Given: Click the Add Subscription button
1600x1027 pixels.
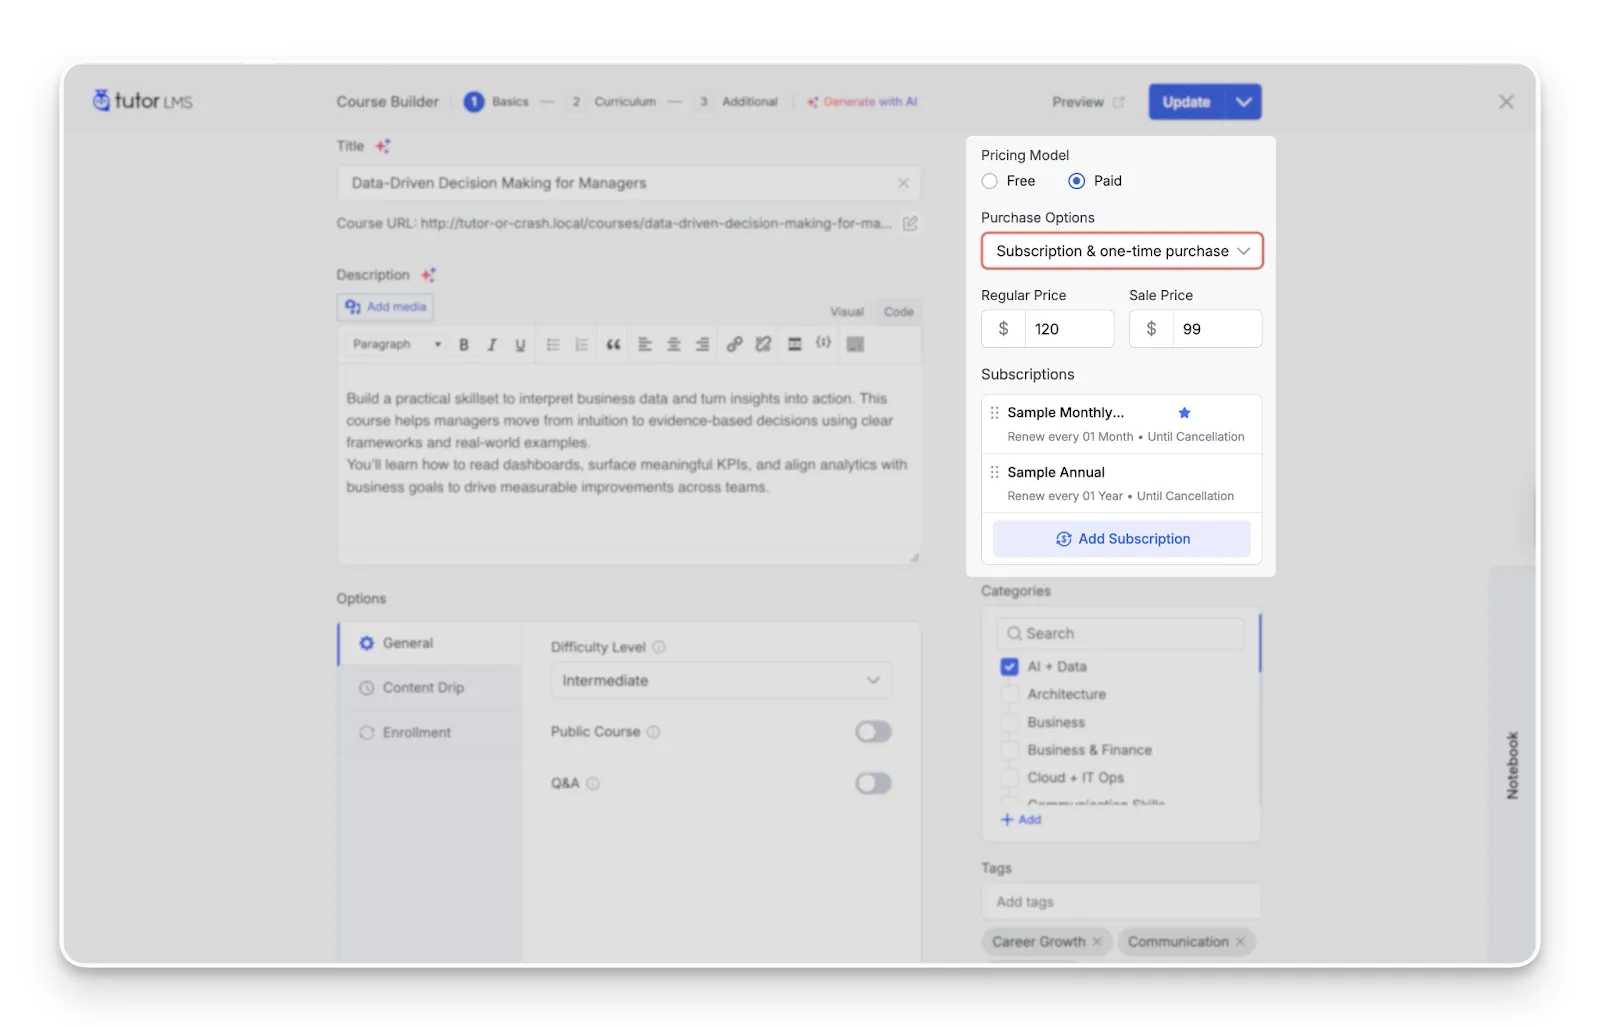Looking at the screenshot, I should (x=1121, y=539).
